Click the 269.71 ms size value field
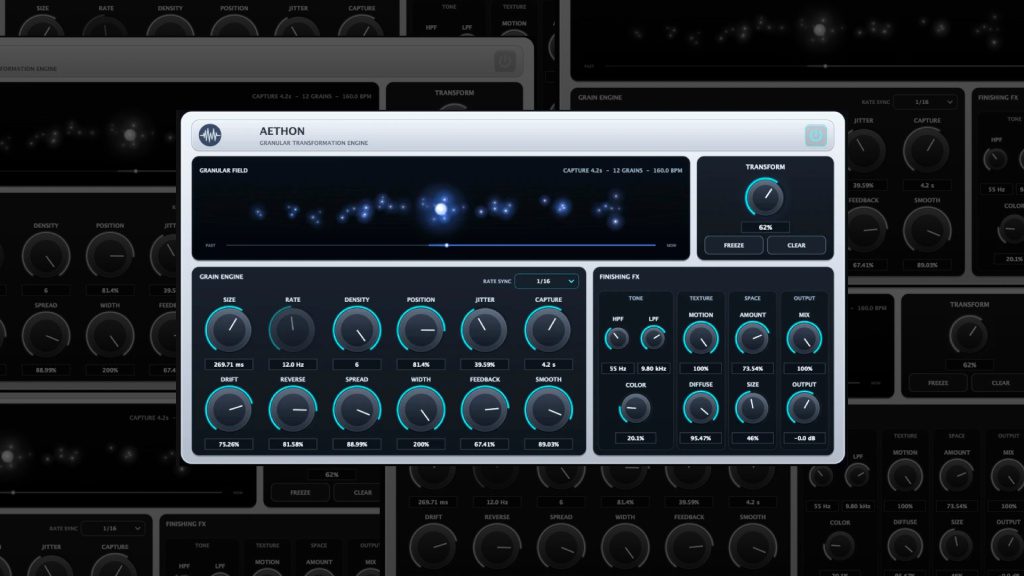Image resolution: width=1024 pixels, height=576 pixels. 229,364
